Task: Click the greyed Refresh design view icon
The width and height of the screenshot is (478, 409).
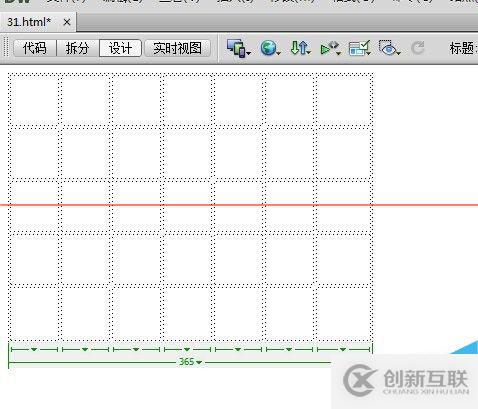Action: pos(418,48)
